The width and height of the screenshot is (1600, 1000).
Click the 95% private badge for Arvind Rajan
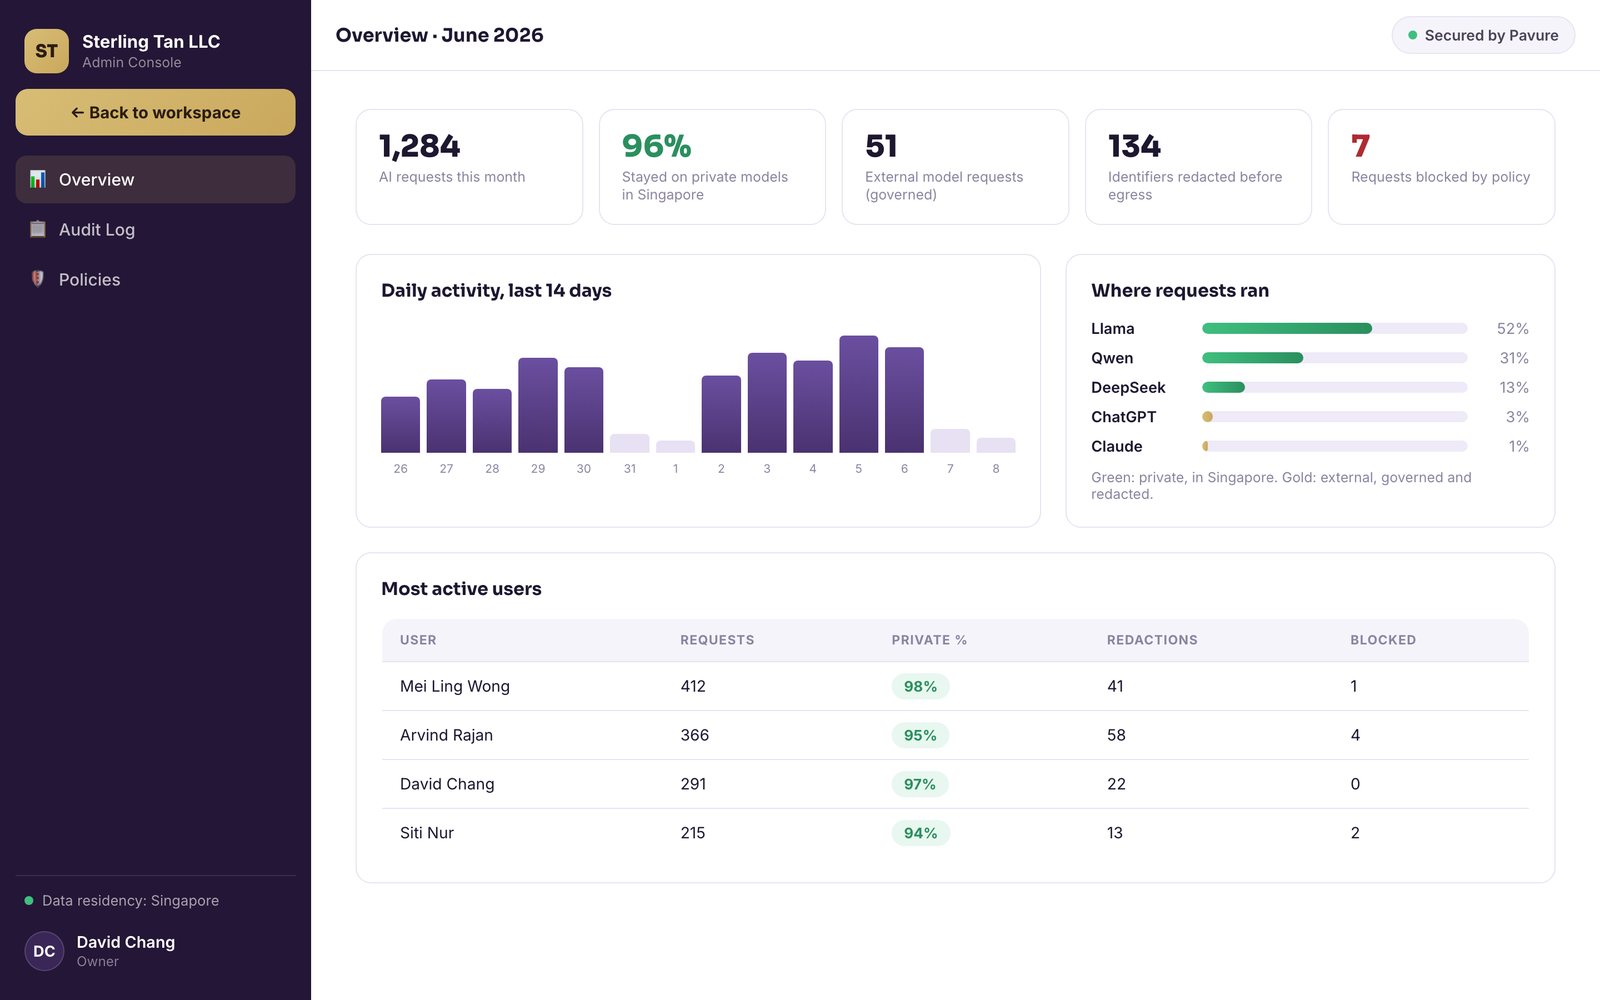point(920,735)
